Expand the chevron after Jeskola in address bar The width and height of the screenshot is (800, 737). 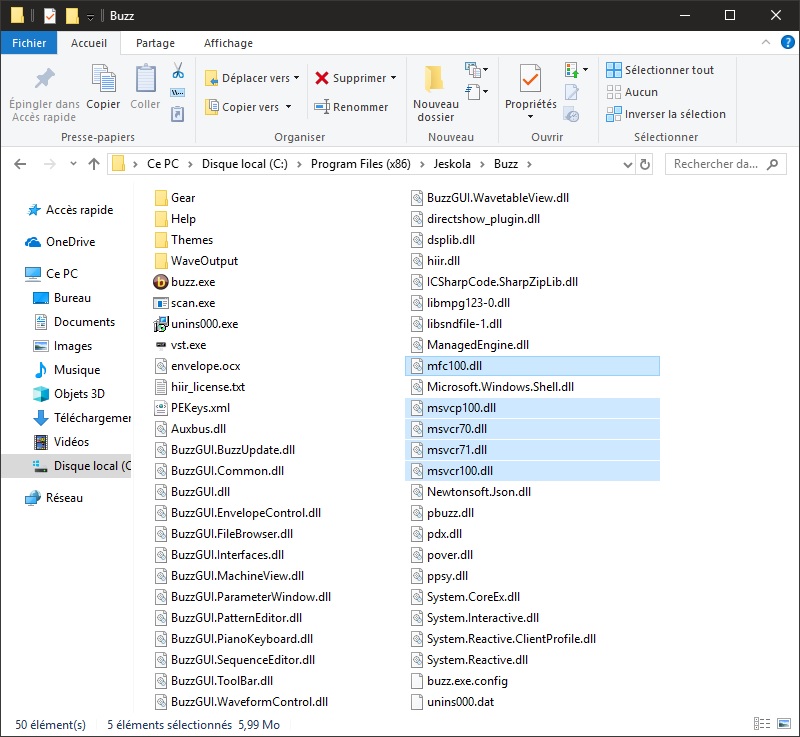(482, 164)
